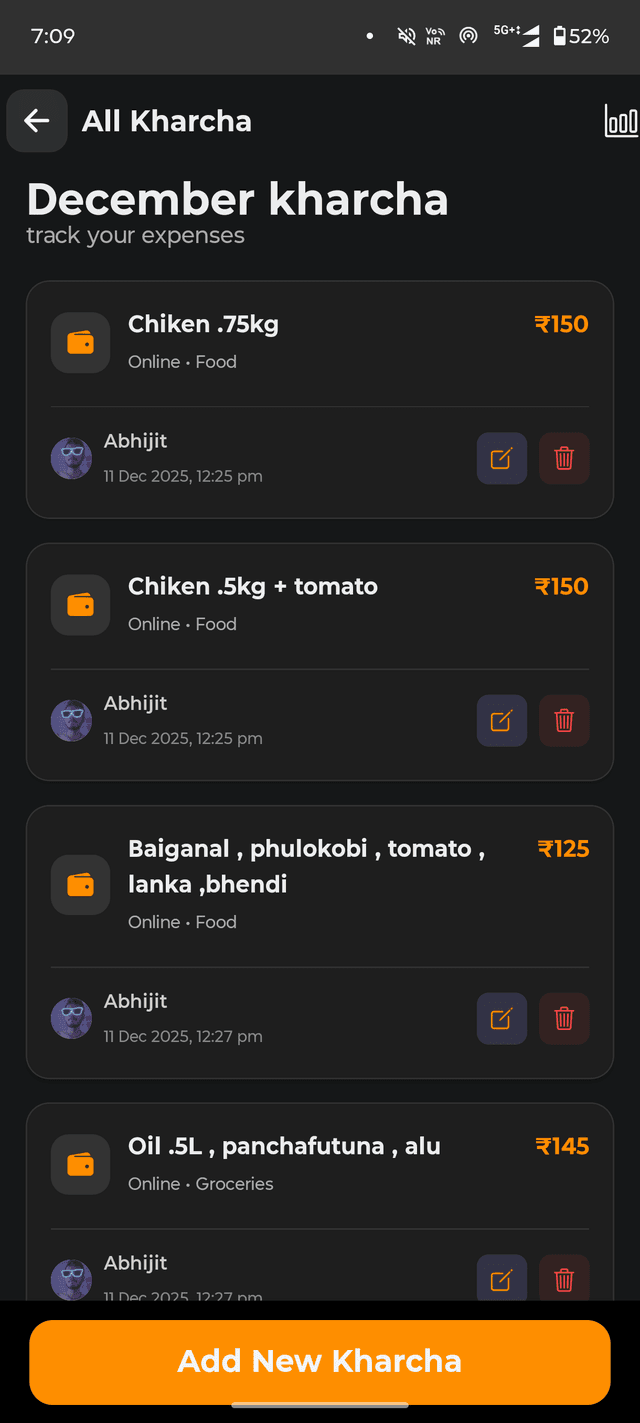Delete the Chiken .75kg expense entry
640x1423 pixels.
564,458
